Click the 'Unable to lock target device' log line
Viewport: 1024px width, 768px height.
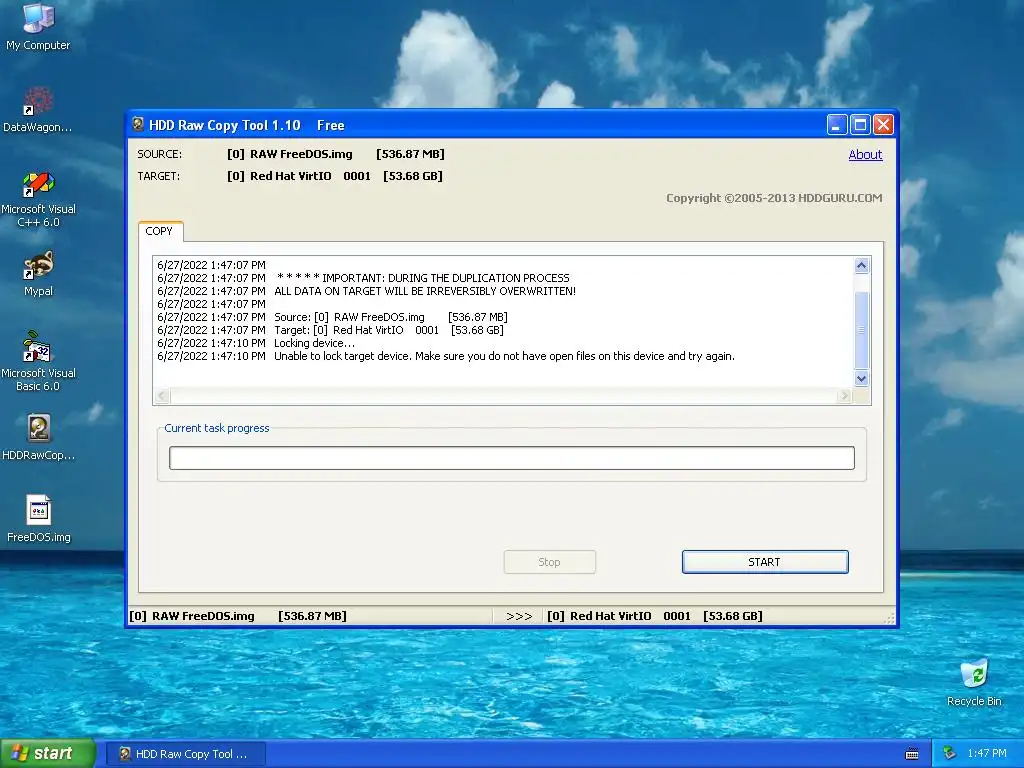click(445, 357)
